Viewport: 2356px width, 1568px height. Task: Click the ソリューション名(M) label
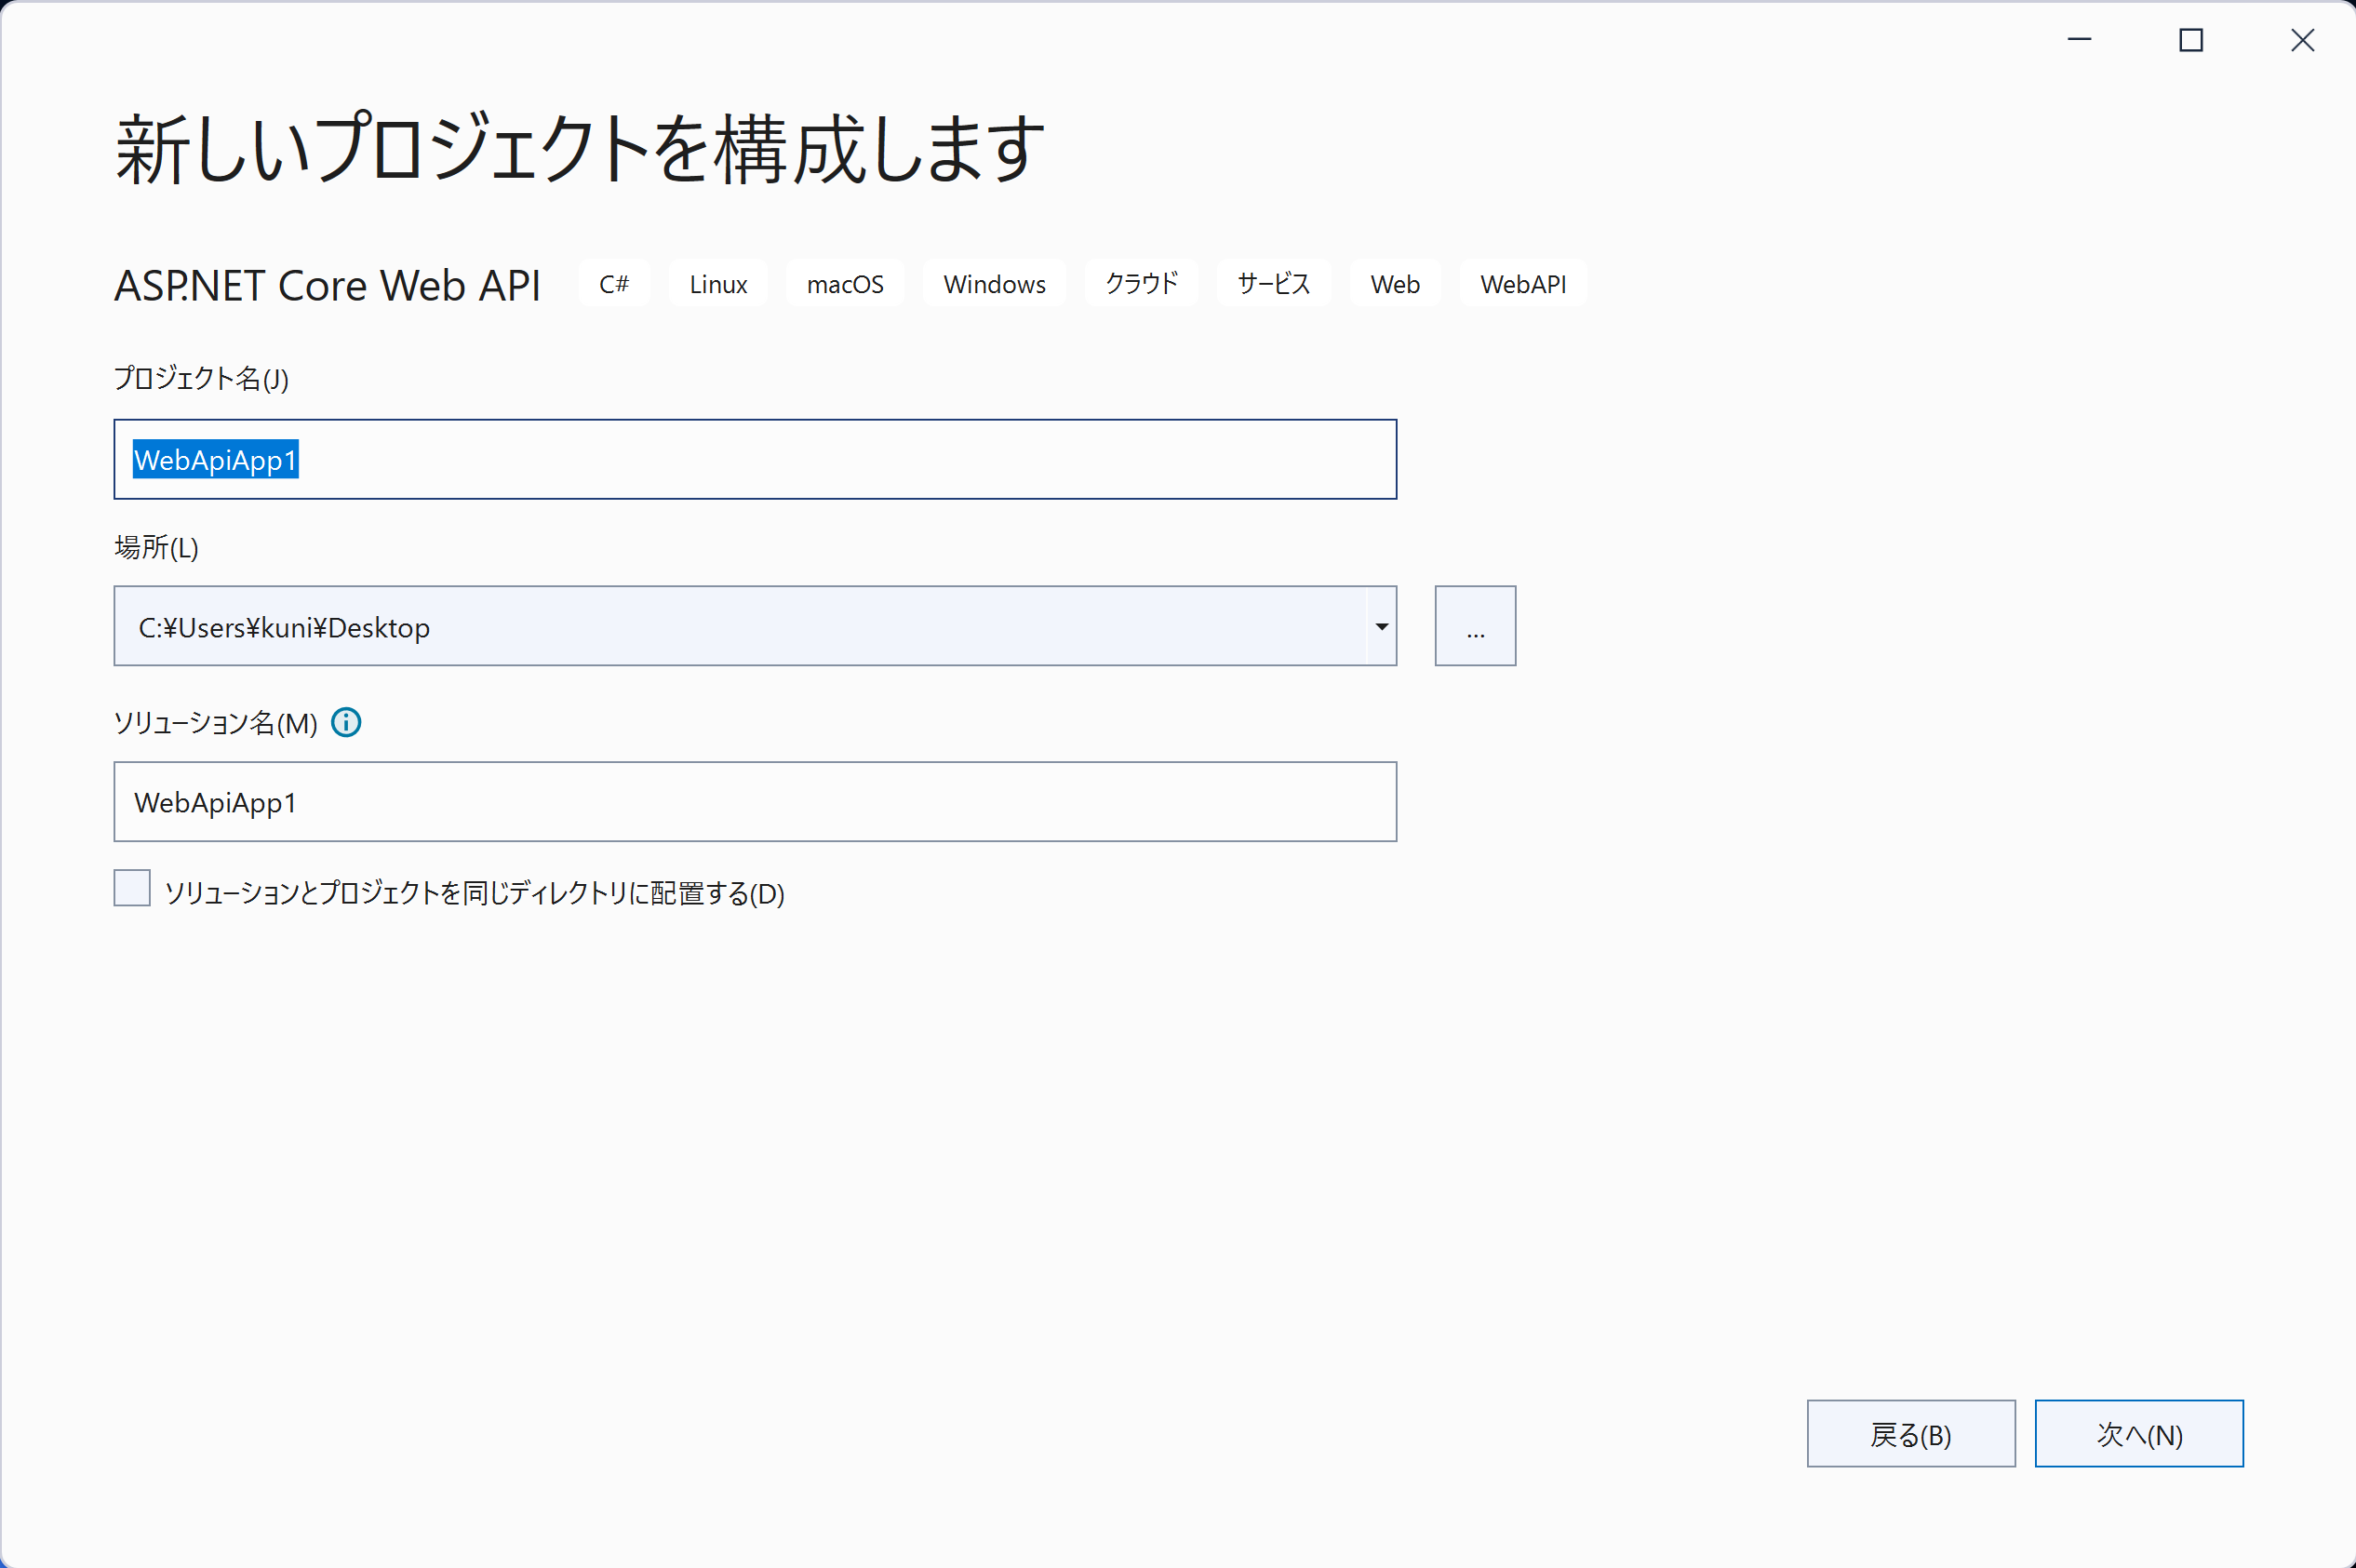click(216, 722)
